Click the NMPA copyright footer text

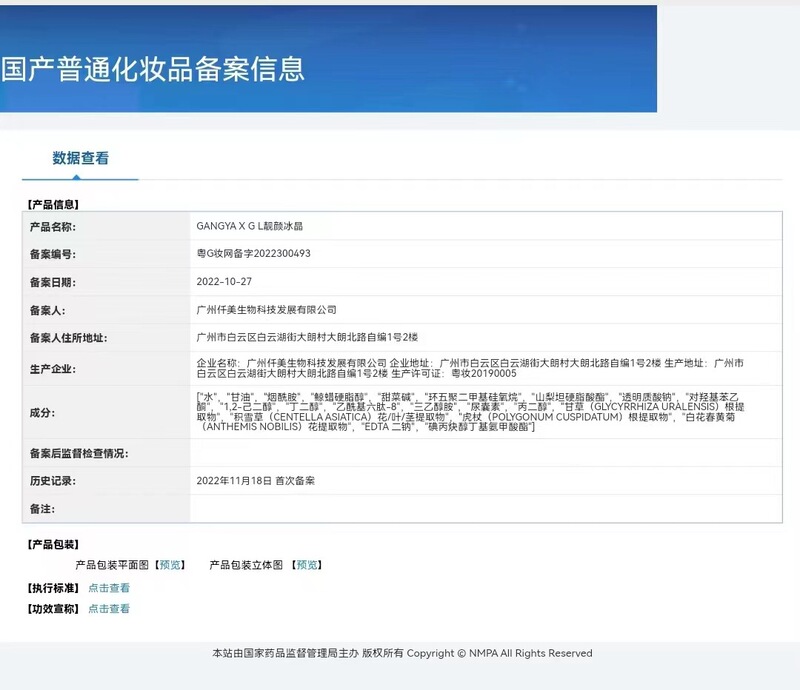400,653
